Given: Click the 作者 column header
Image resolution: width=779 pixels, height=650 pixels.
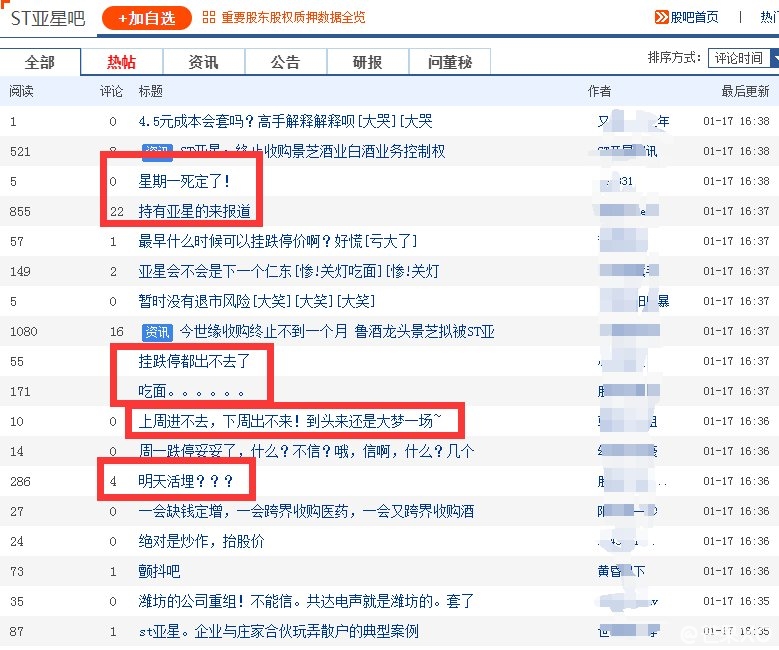Looking at the screenshot, I should (600, 91).
